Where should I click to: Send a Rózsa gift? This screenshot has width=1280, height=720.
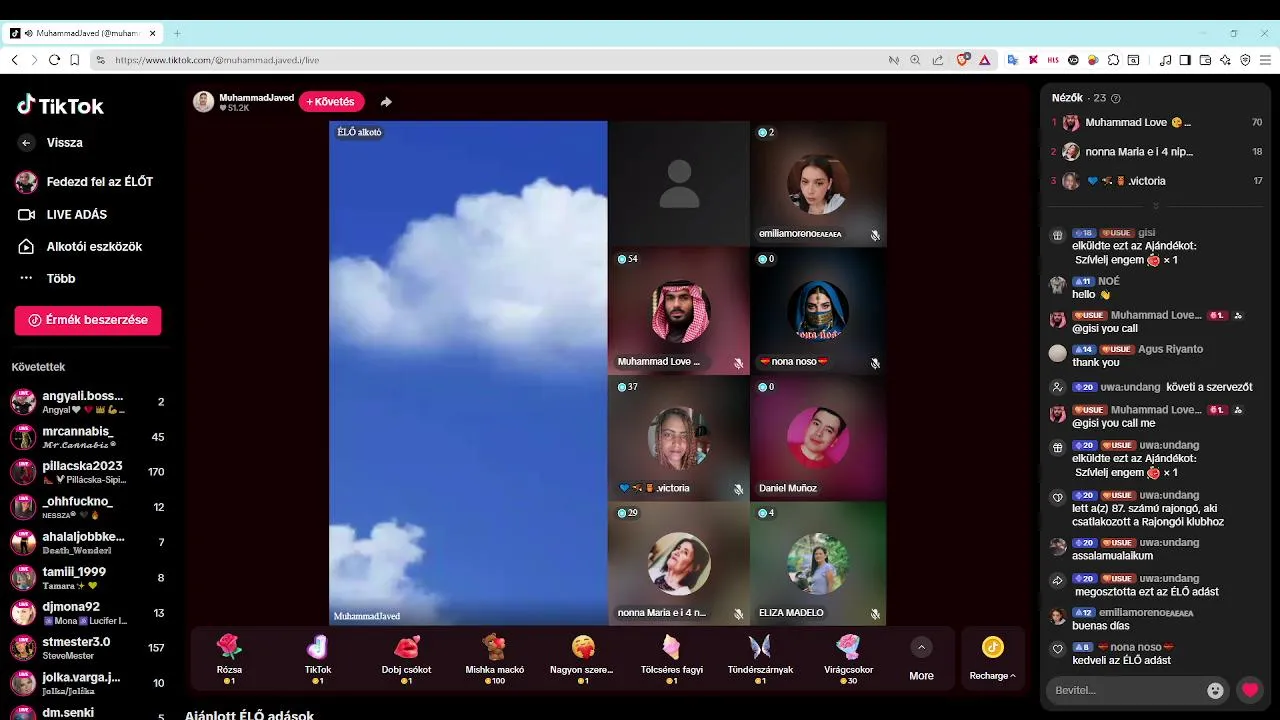229,659
